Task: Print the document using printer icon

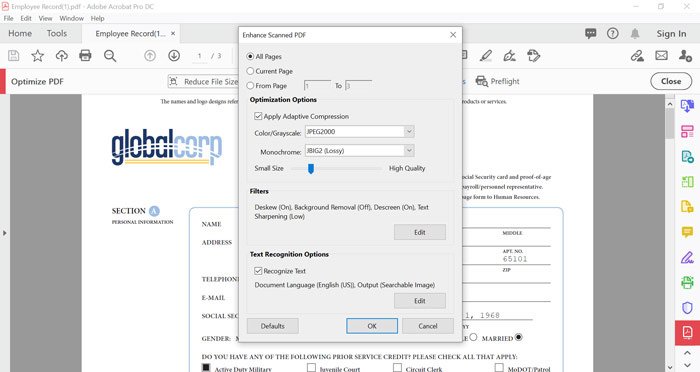Action: (x=85, y=56)
